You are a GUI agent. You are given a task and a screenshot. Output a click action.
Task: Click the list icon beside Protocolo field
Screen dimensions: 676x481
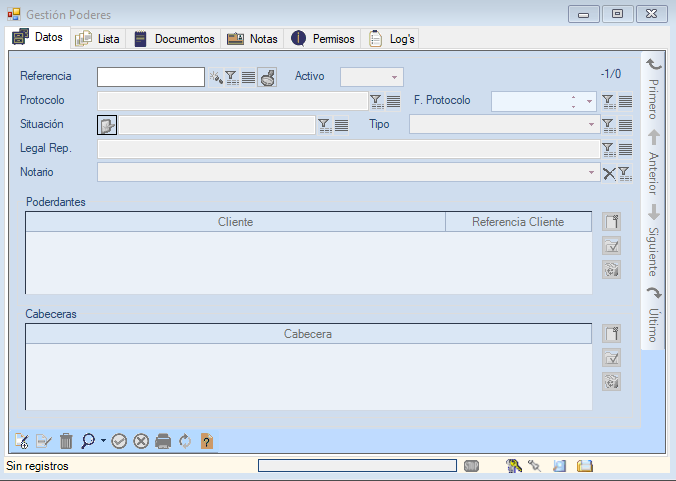coord(394,101)
